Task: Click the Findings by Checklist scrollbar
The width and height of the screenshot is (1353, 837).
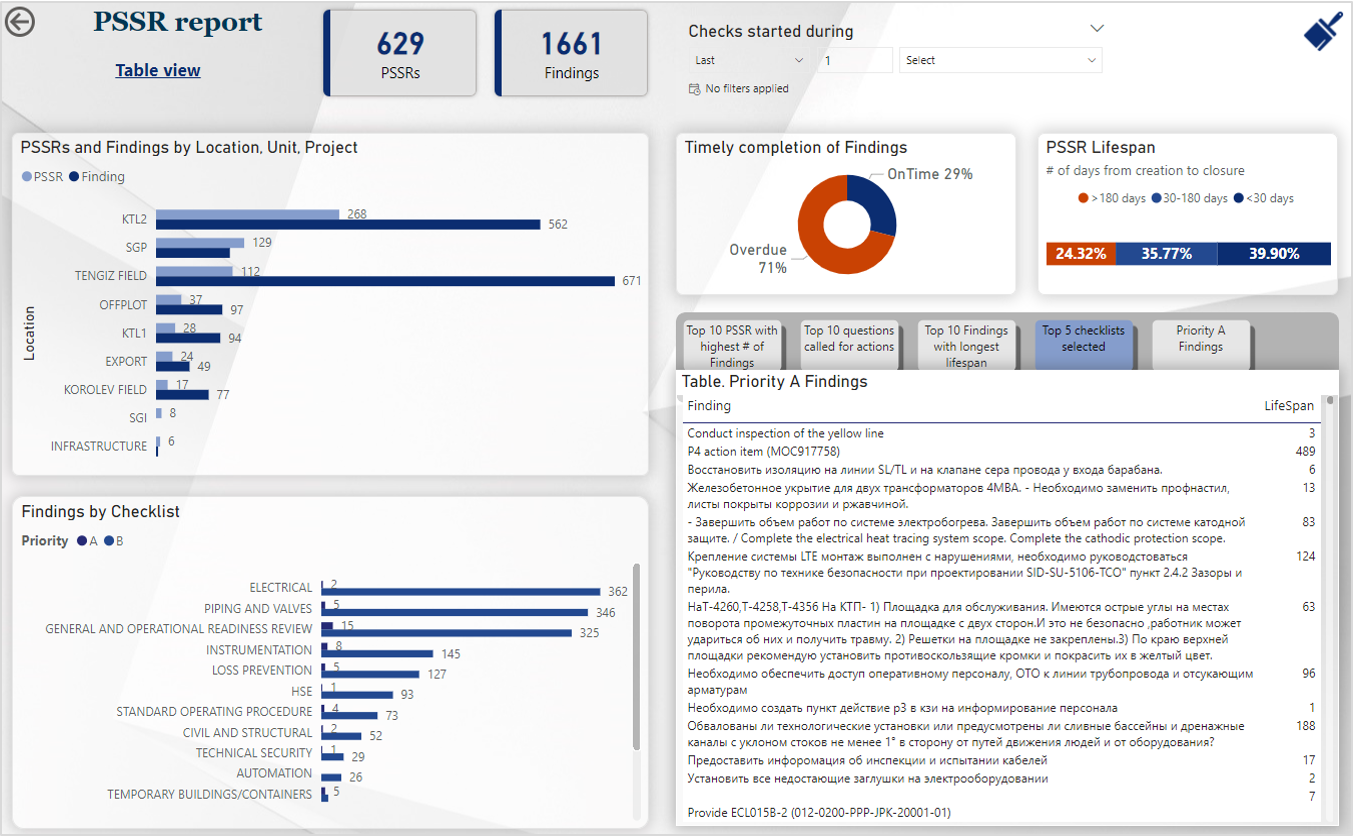Action: tap(637, 658)
